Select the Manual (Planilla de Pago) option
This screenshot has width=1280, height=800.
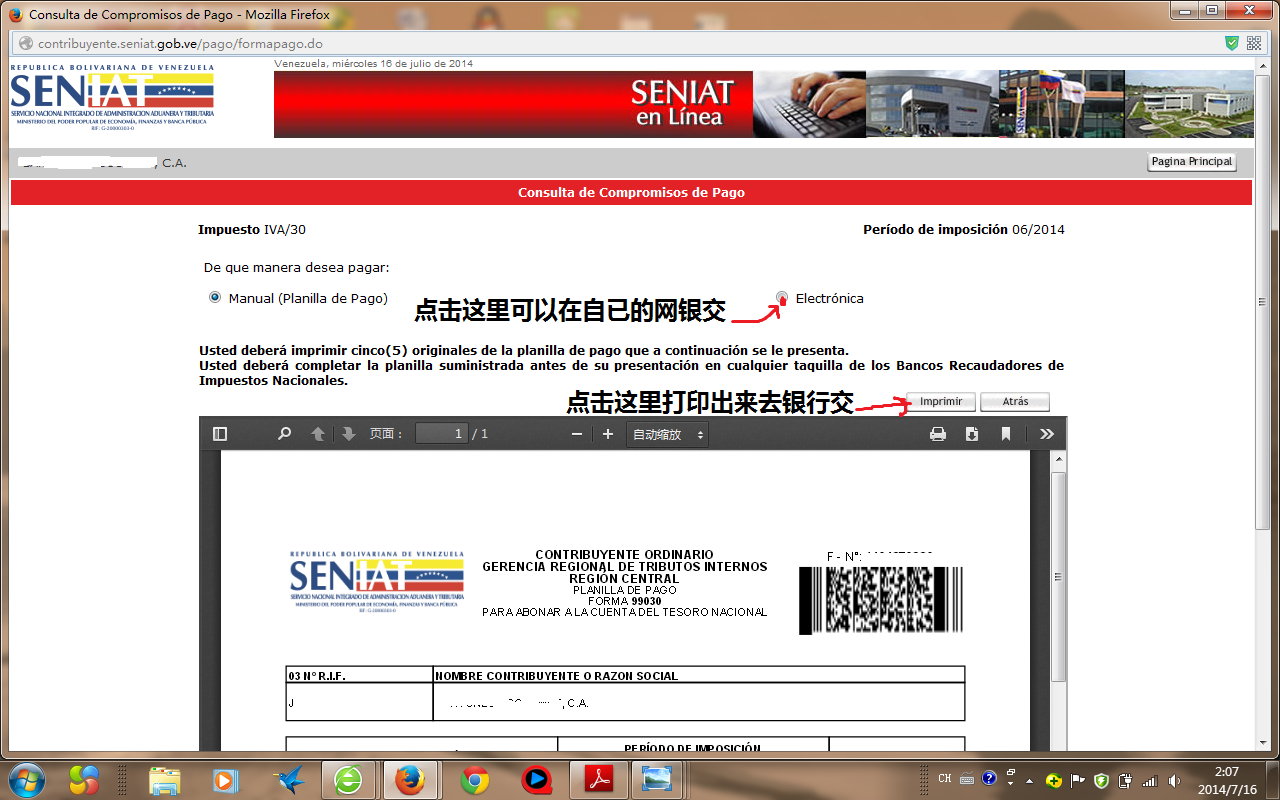tap(215, 298)
